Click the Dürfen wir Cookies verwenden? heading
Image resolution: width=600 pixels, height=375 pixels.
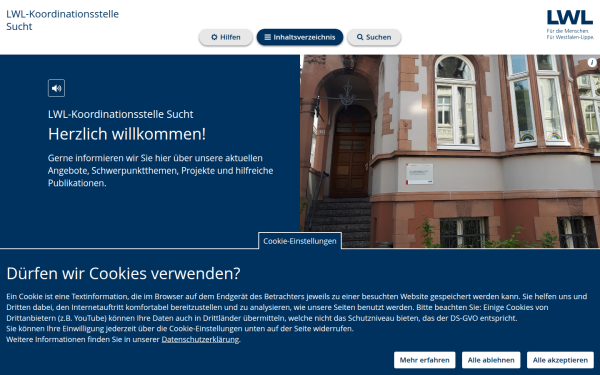pyautogui.click(x=123, y=274)
